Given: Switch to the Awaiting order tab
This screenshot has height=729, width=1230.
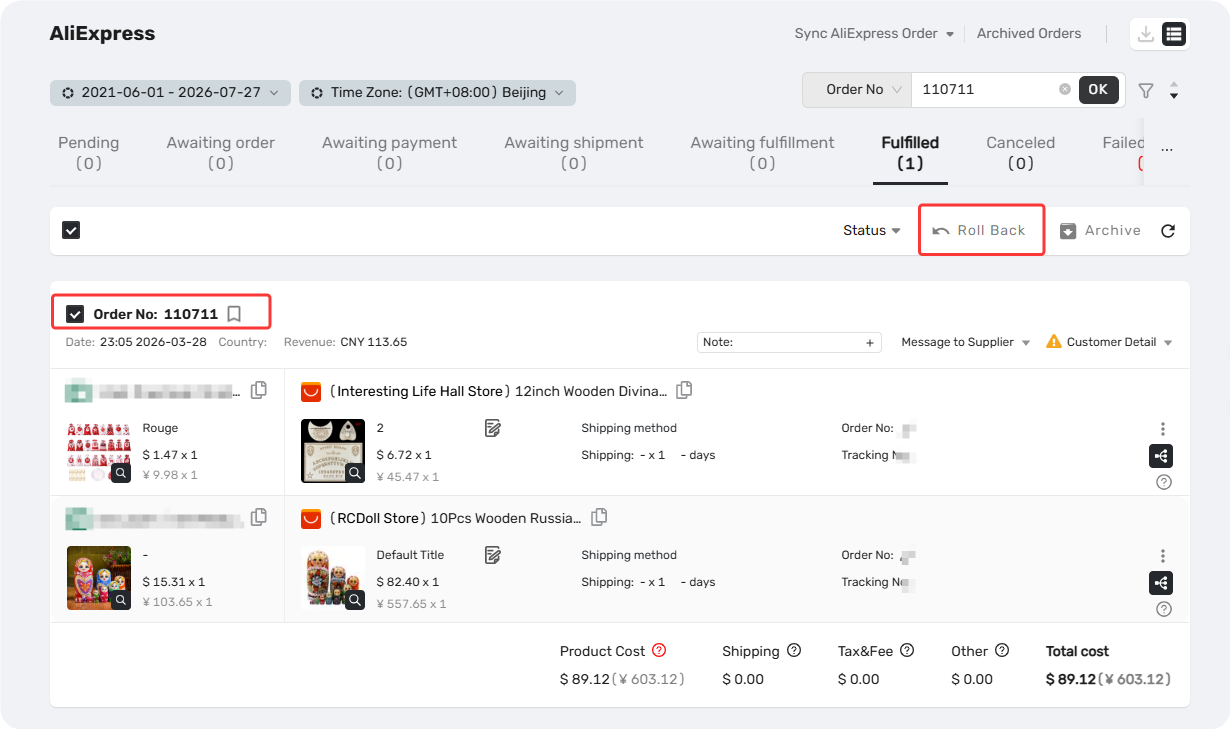Looking at the screenshot, I should [x=221, y=152].
